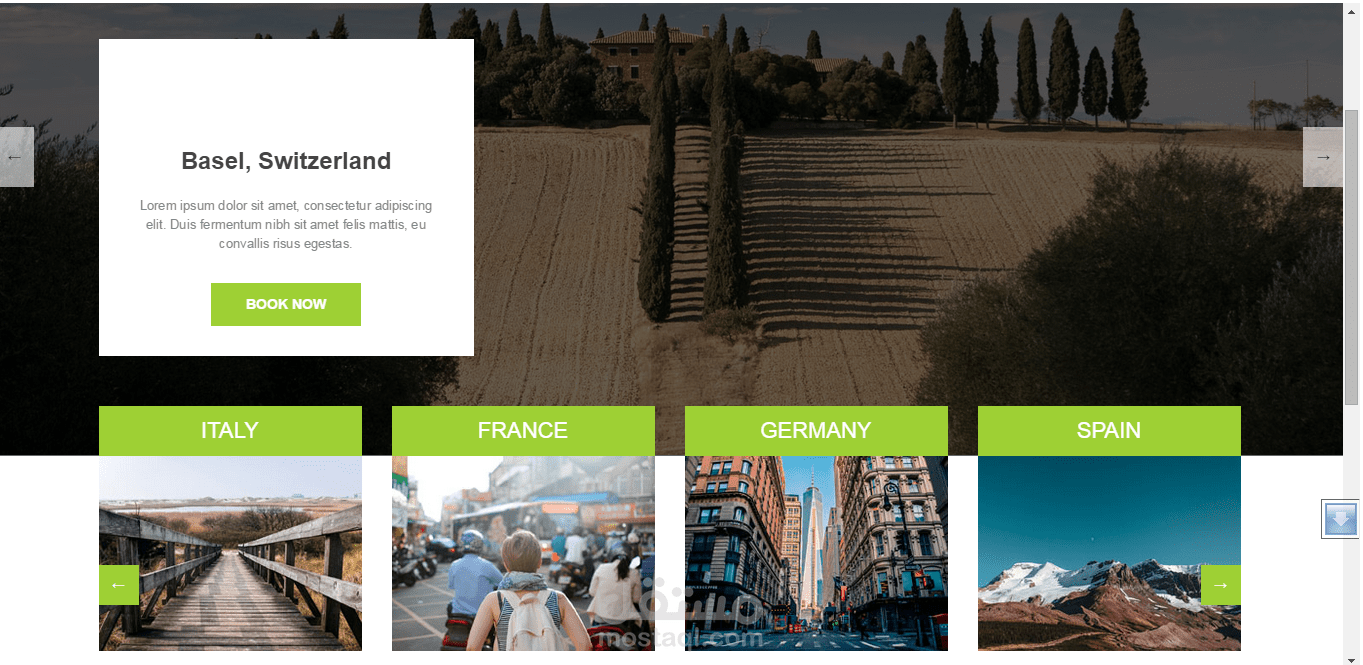Image resolution: width=1363 pixels, height=665 pixels.
Task: Open the GERMANY destination header
Action: click(816, 431)
